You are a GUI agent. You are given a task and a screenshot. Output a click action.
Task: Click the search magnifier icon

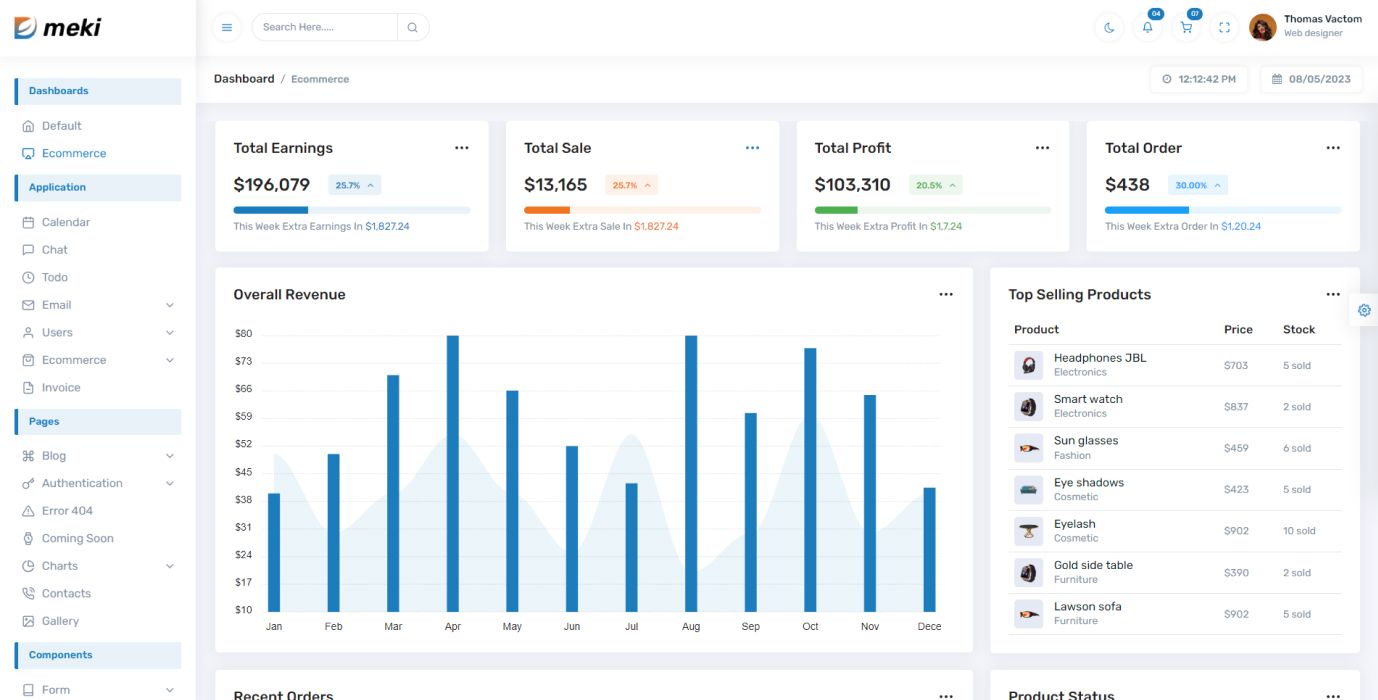pyautogui.click(x=412, y=27)
